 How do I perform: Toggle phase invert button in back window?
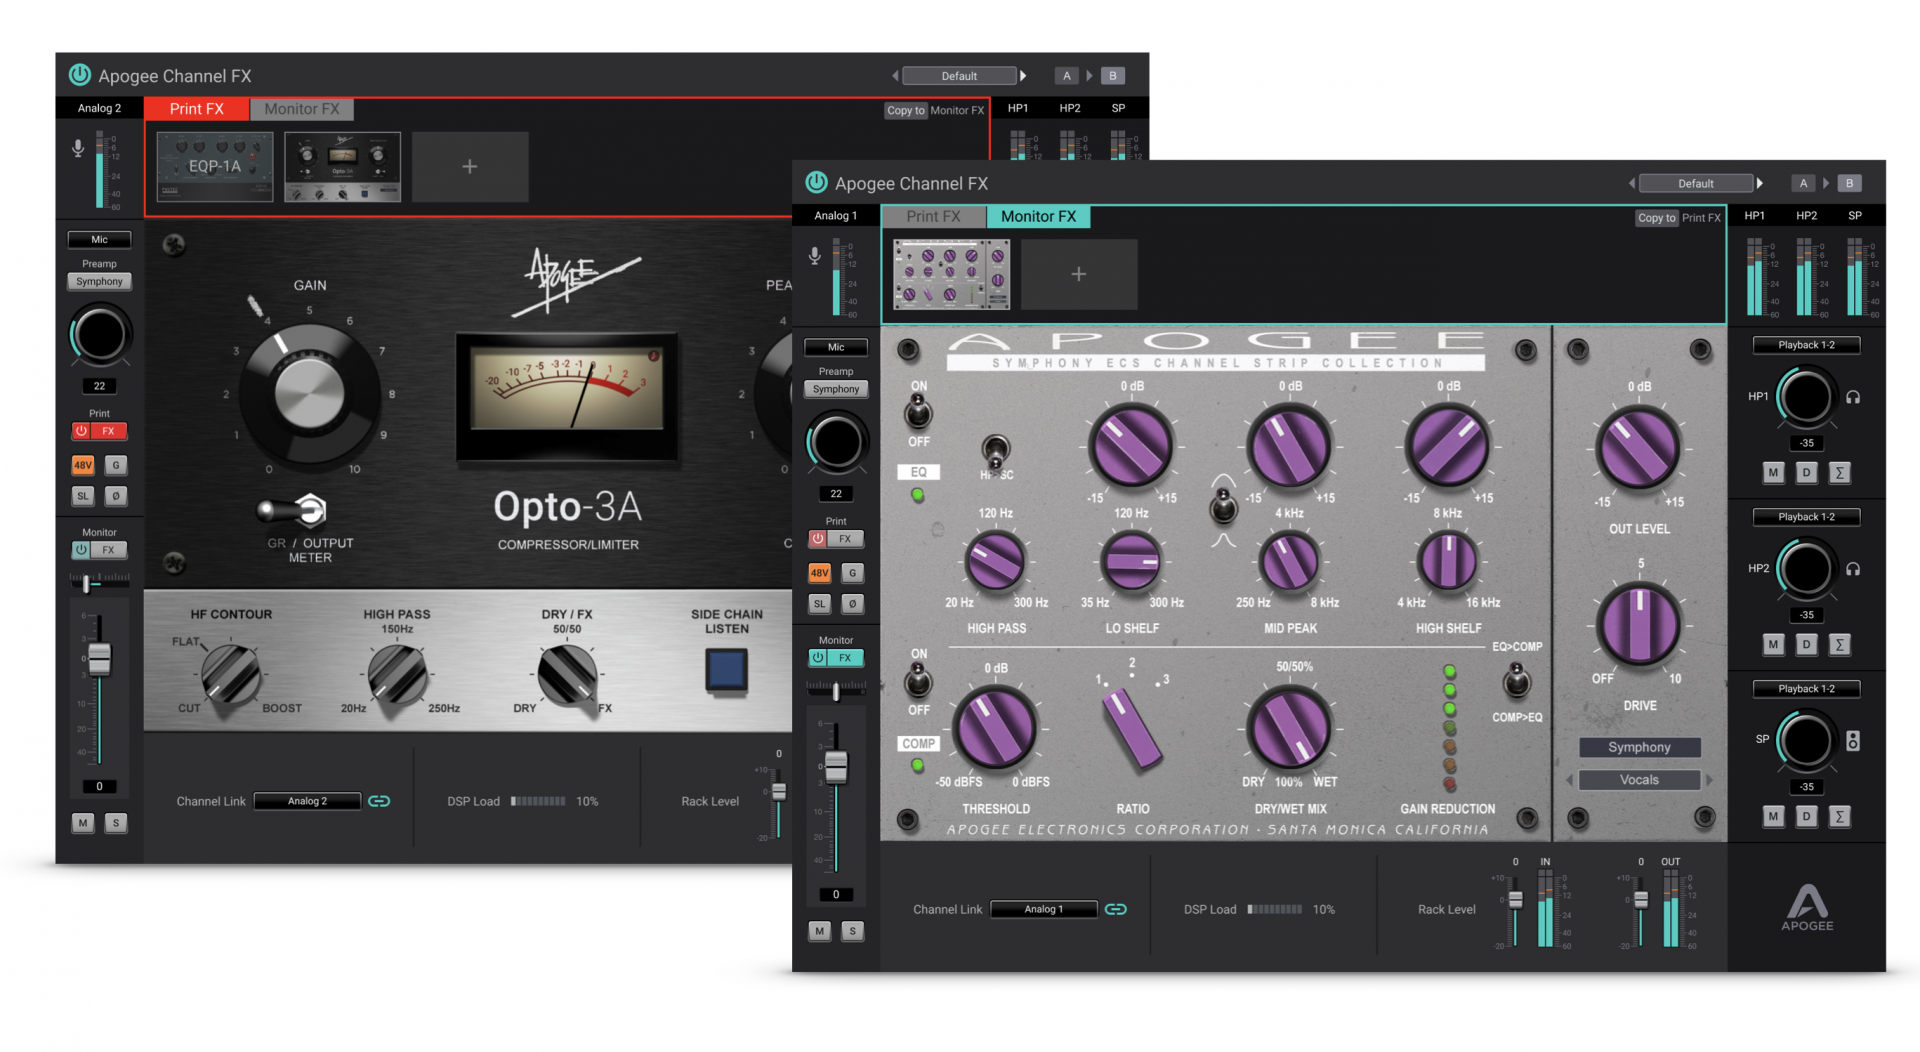pyautogui.click(x=116, y=496)
